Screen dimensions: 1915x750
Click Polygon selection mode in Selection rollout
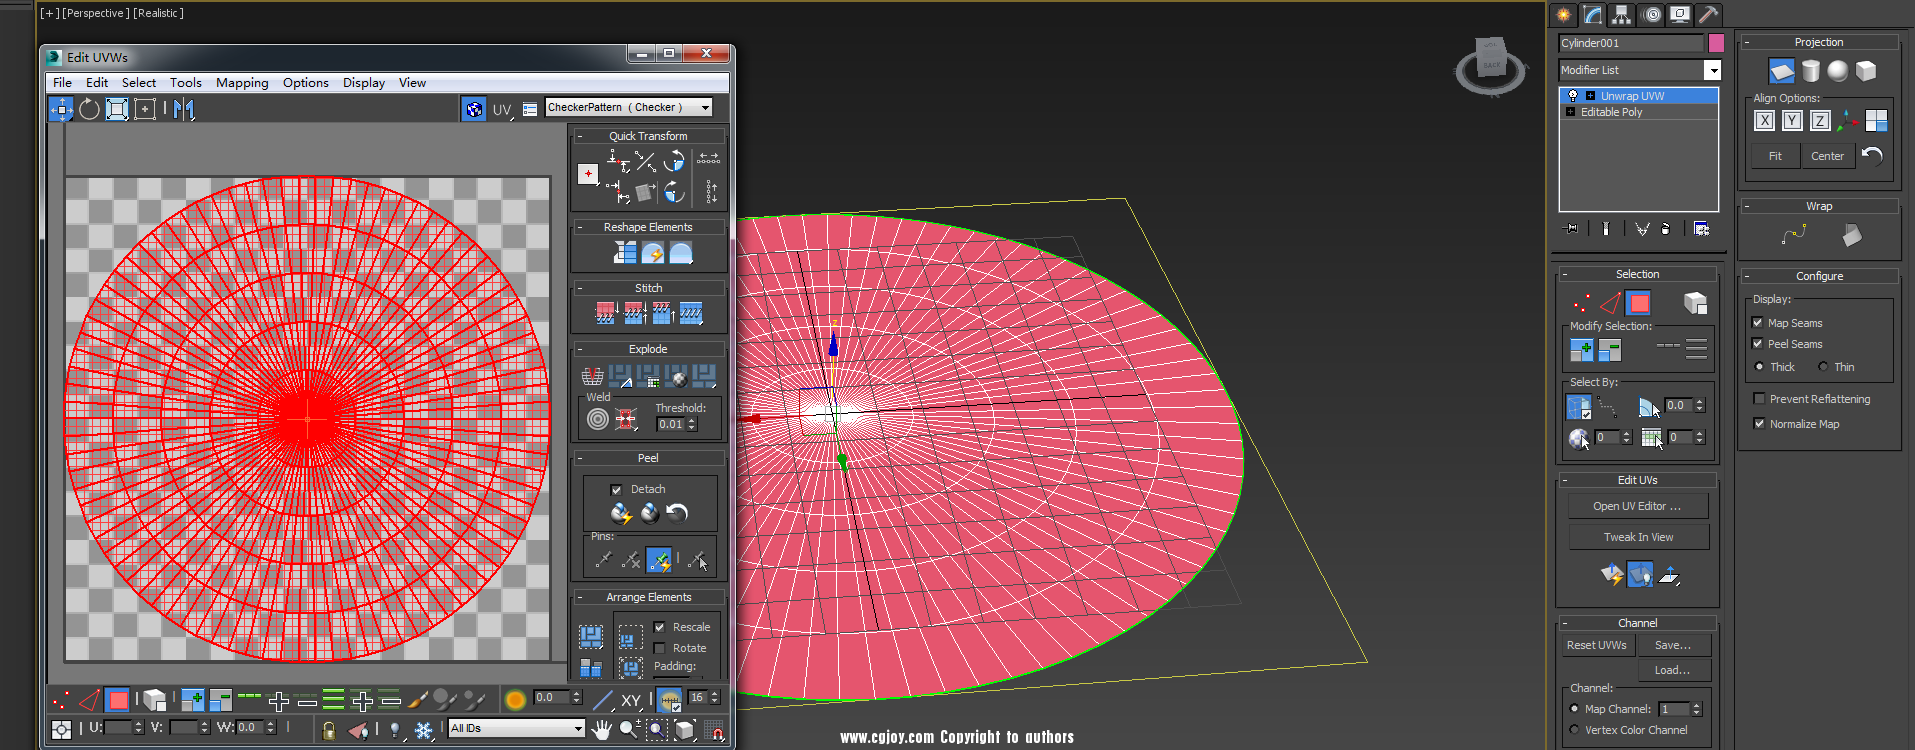point(1639,303)
